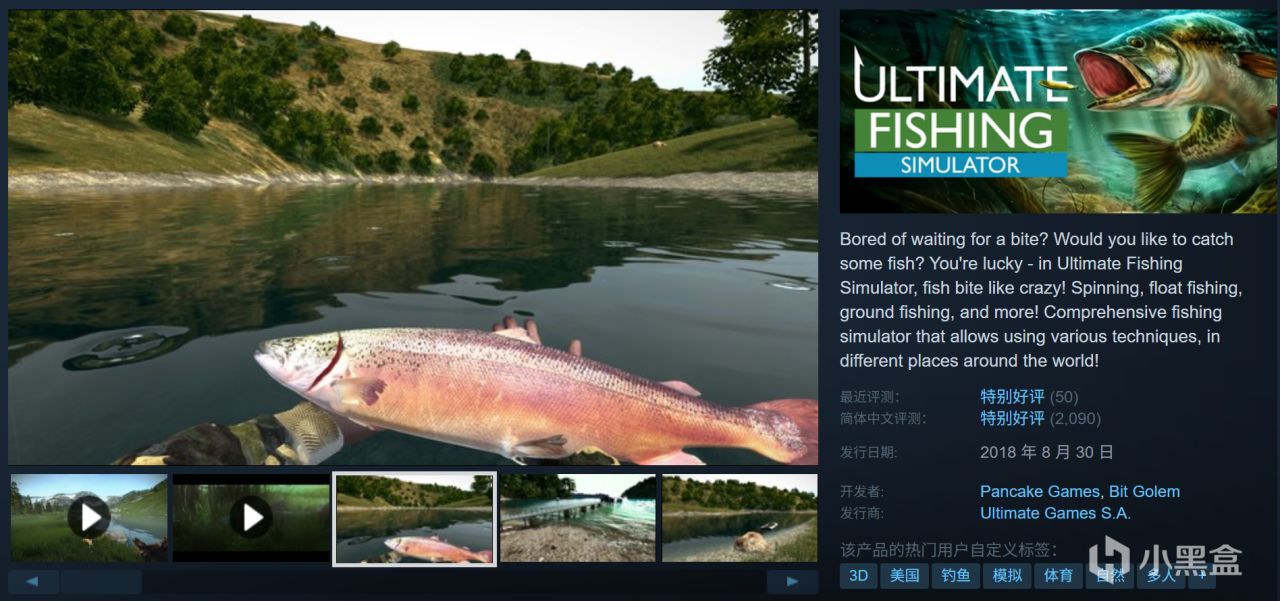The image size is (1280, 601).
Task: Click the left scroll arrow under thumbnails
Action: click(x=33, y=582)
